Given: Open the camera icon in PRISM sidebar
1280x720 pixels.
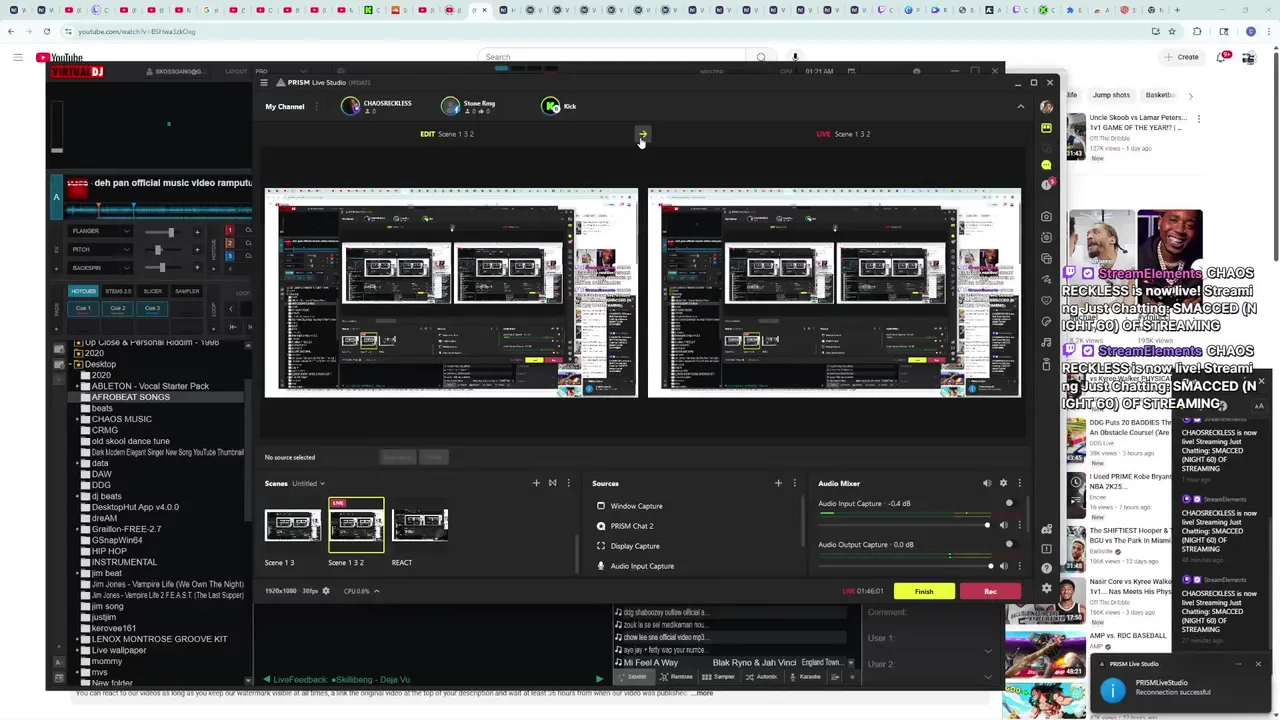Looking at the screenshot, I should tap(1046, 216).
